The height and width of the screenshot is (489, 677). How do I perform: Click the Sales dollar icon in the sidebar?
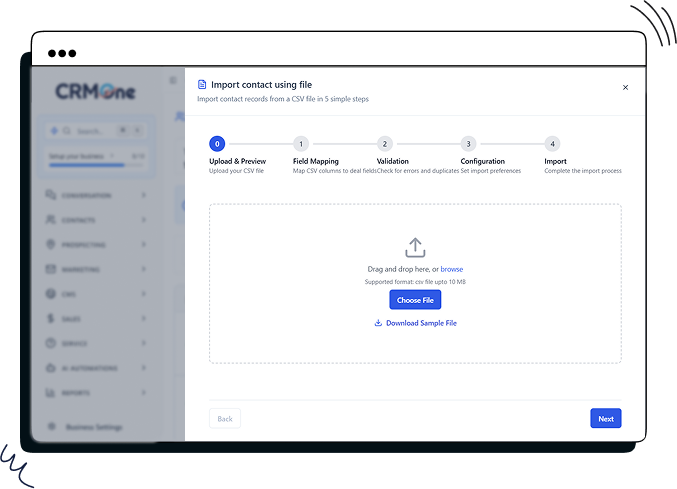point(51,318)
